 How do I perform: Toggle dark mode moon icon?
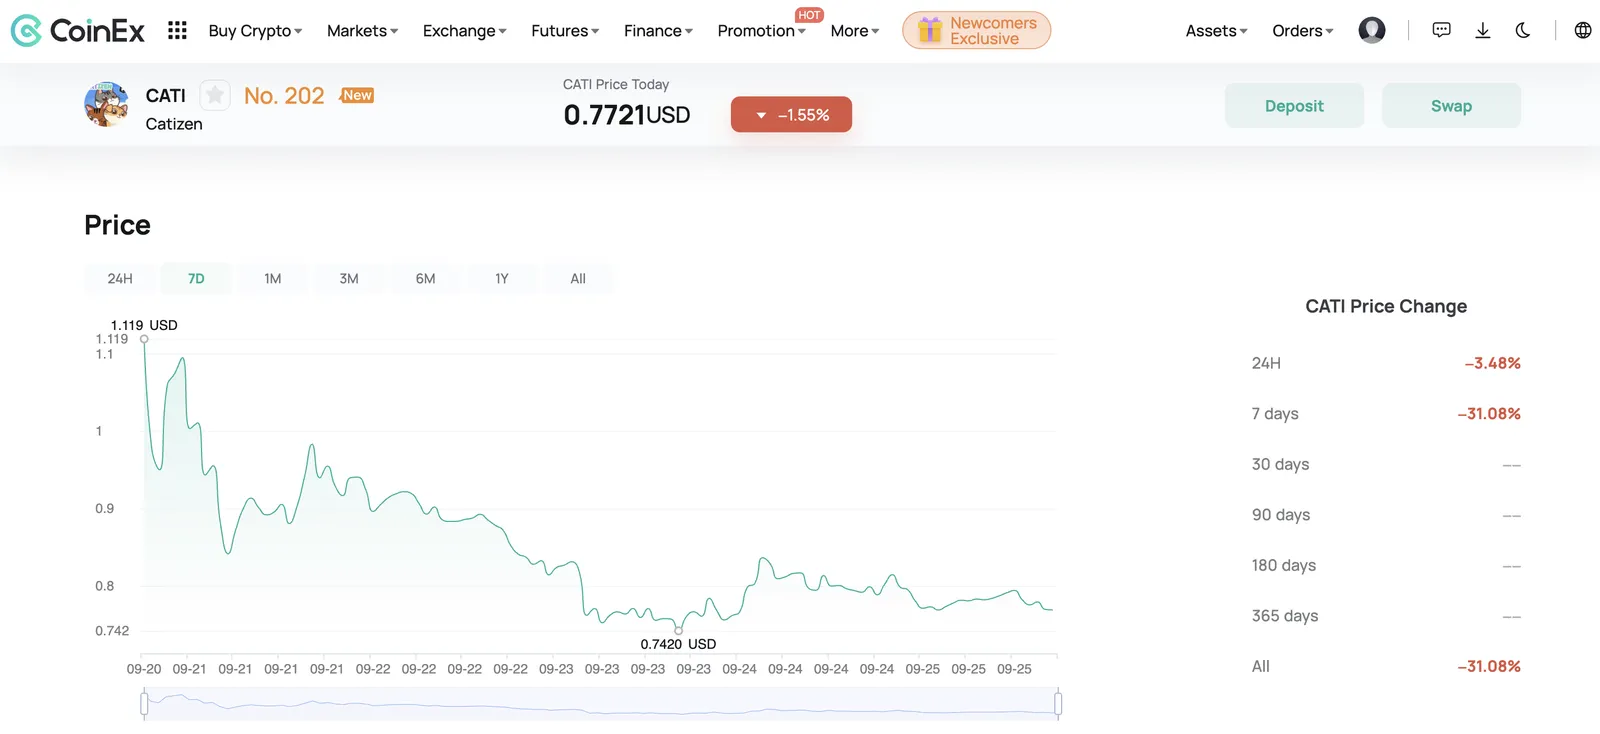[1523, 30]
